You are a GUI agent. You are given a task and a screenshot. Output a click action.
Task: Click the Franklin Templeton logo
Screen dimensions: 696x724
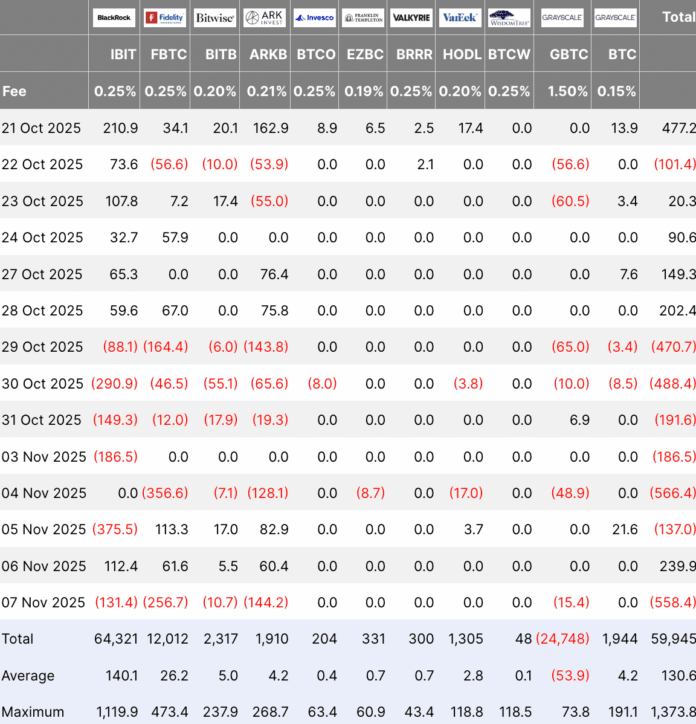362,18
